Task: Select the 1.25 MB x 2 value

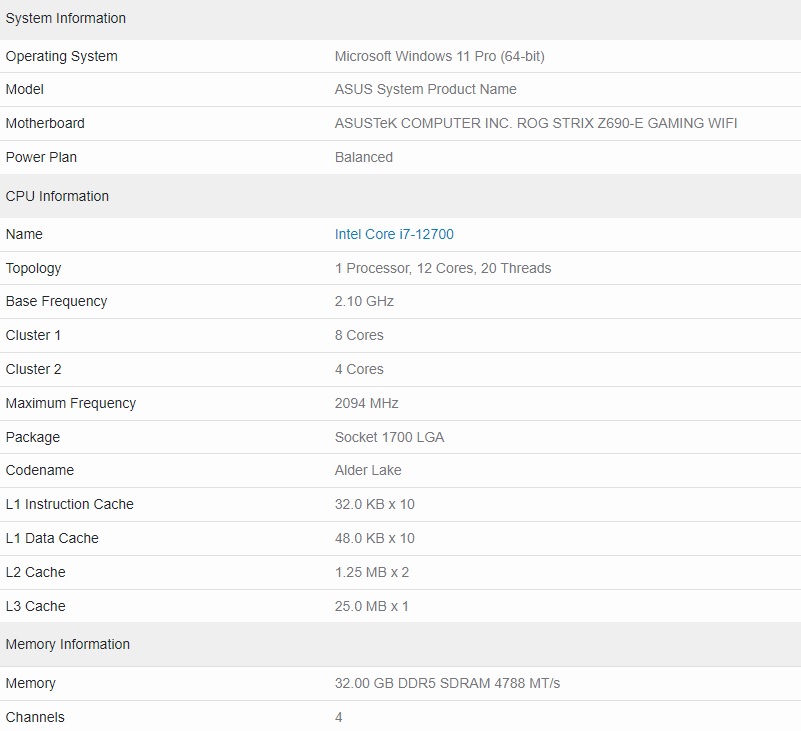Action: (372, 572)
